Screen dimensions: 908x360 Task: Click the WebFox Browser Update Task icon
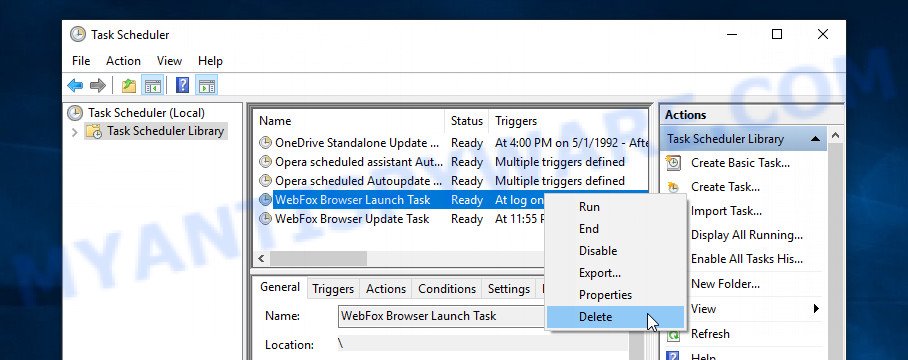click(x=265, y=219)
